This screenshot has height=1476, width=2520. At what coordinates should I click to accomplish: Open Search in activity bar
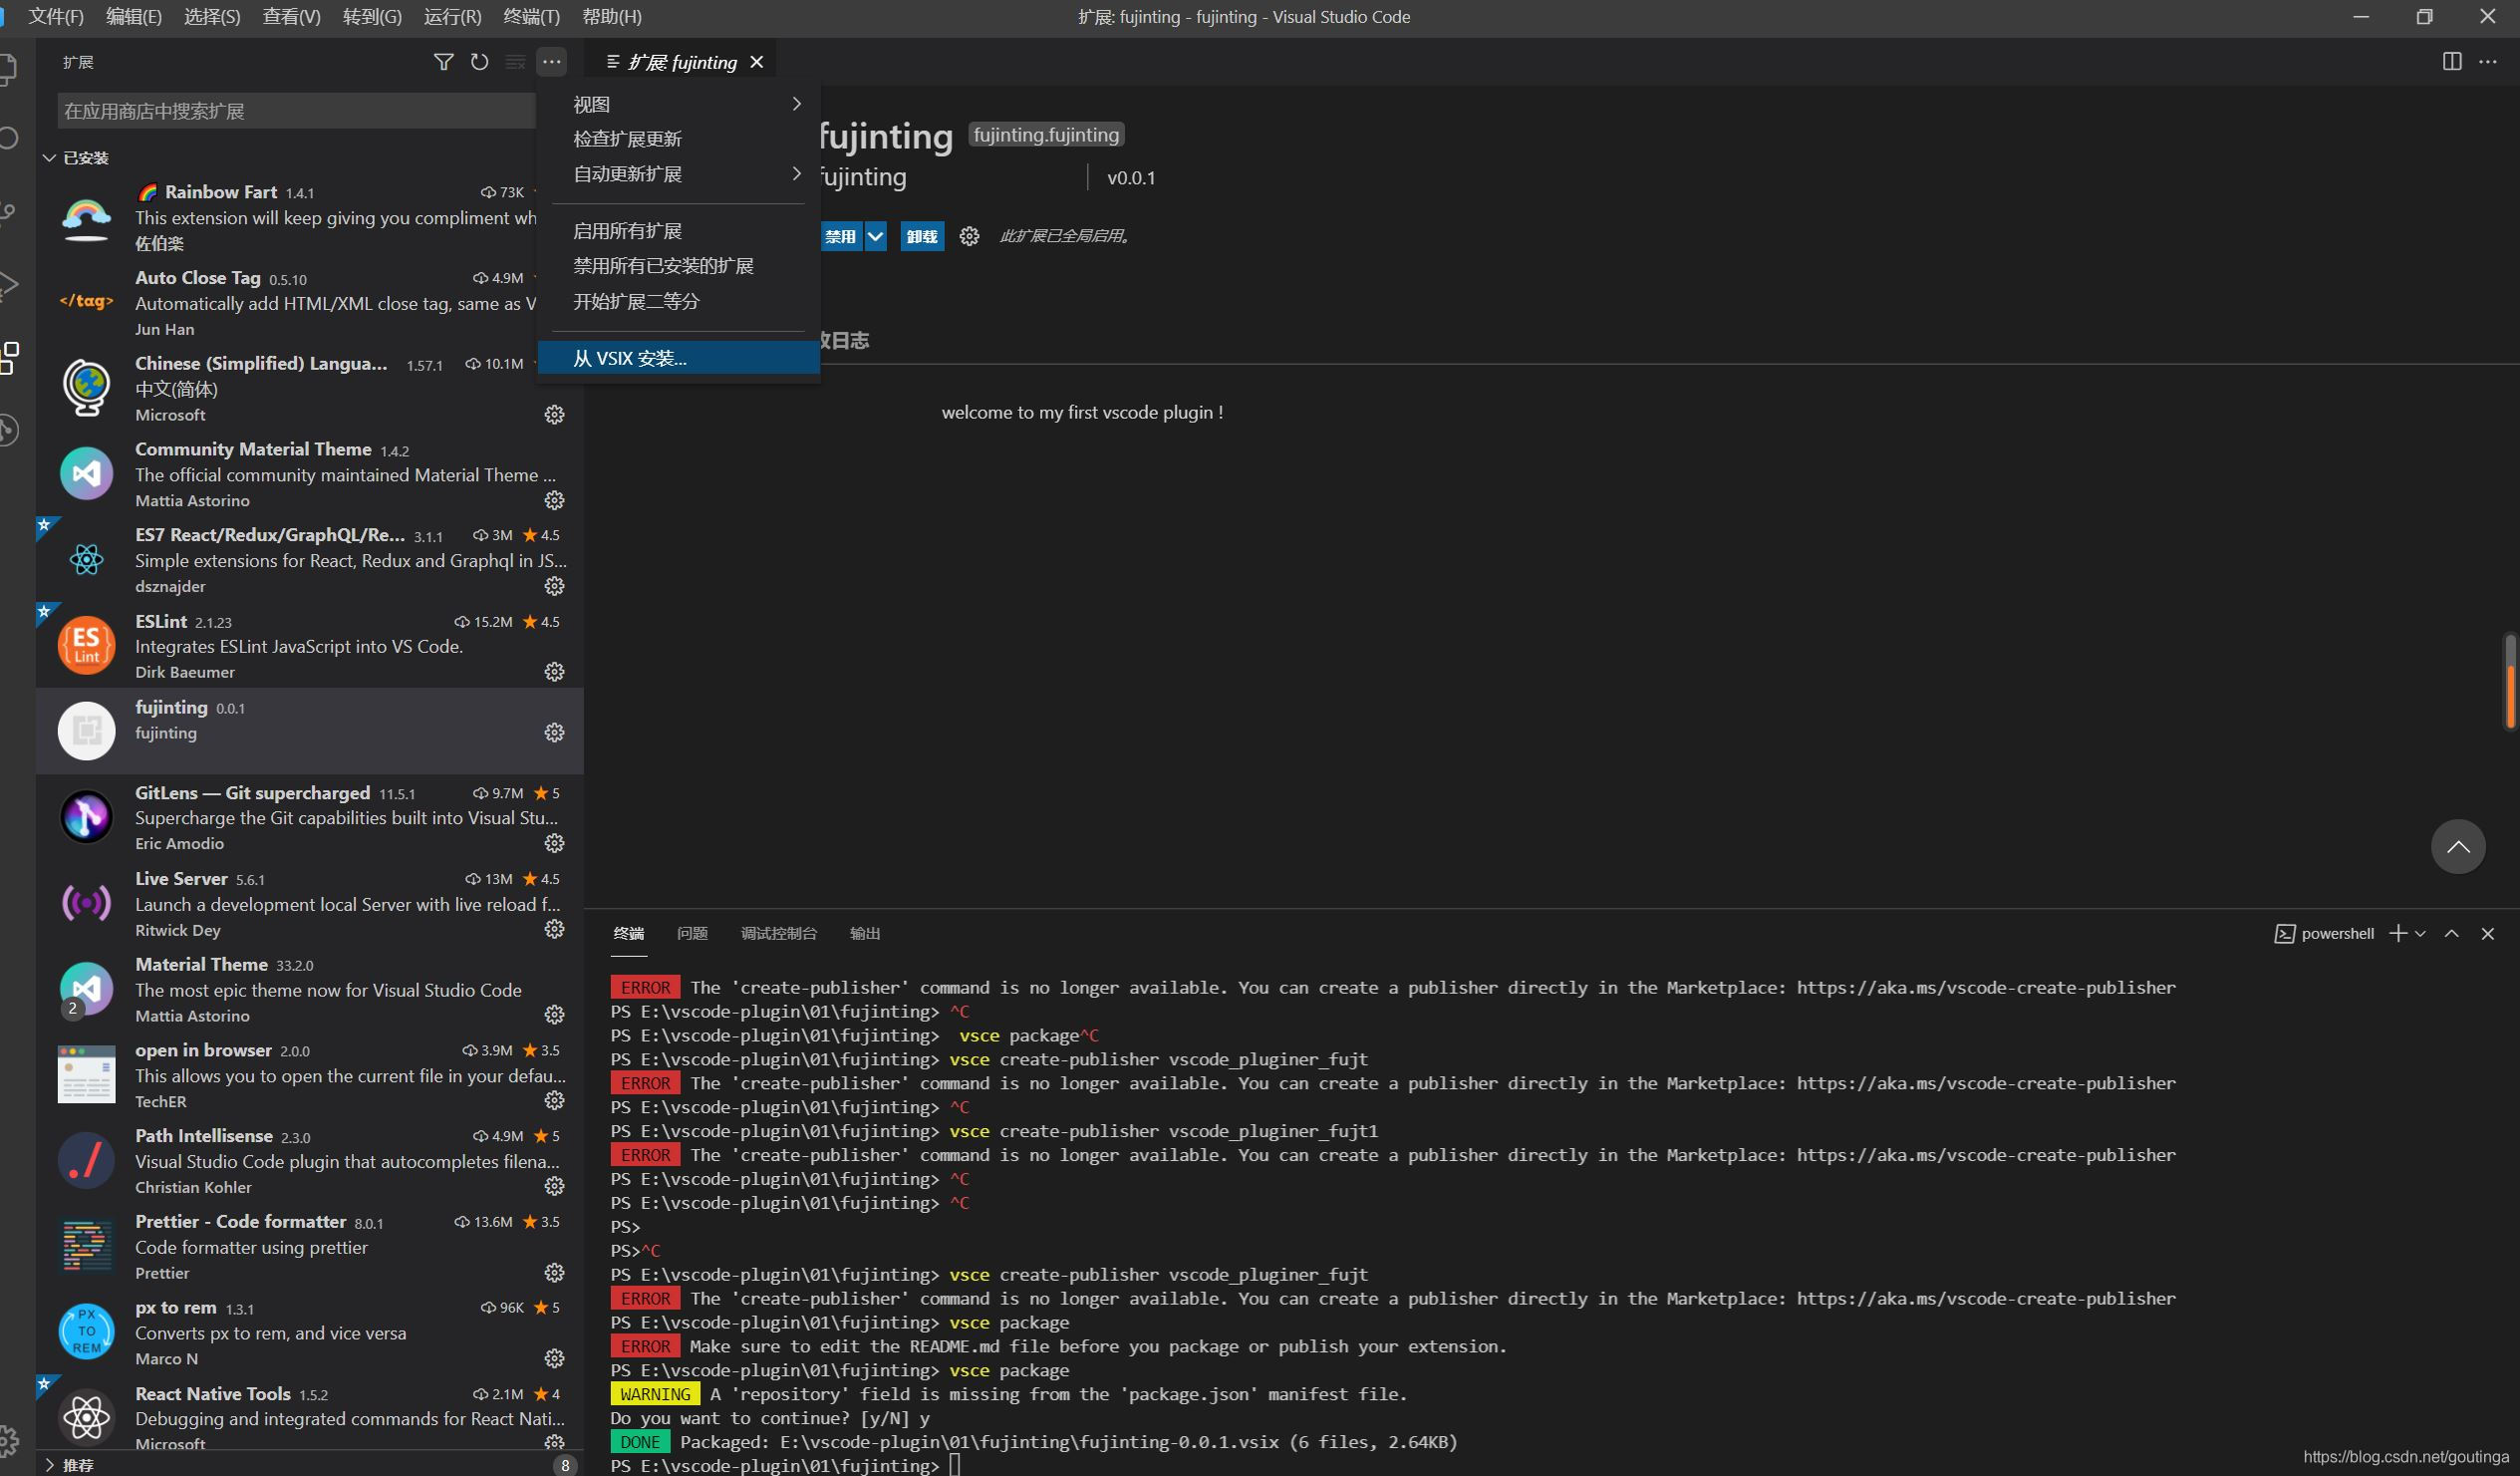tap(9, 139)
